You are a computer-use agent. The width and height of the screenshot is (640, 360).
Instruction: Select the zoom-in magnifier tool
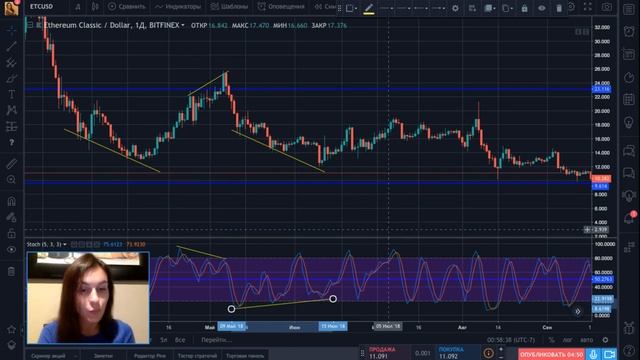11,180
